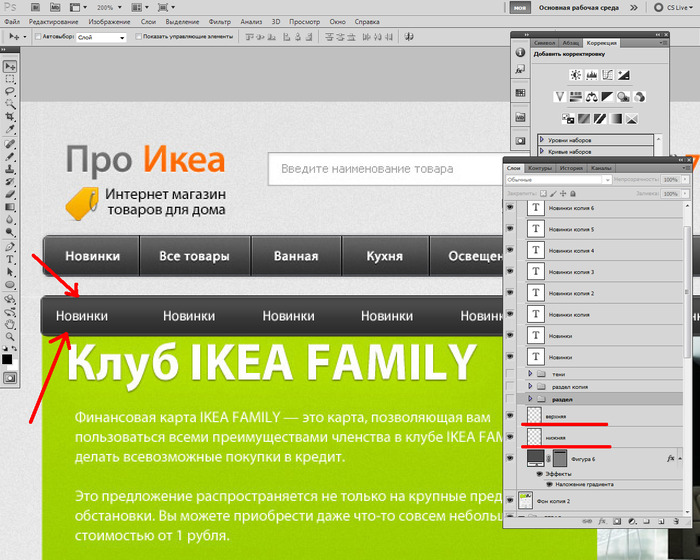Viewport: 700px width, 560px height.
Task: Open the Фильтр menu
Action: pyautogui.click(x=220, y=21)
